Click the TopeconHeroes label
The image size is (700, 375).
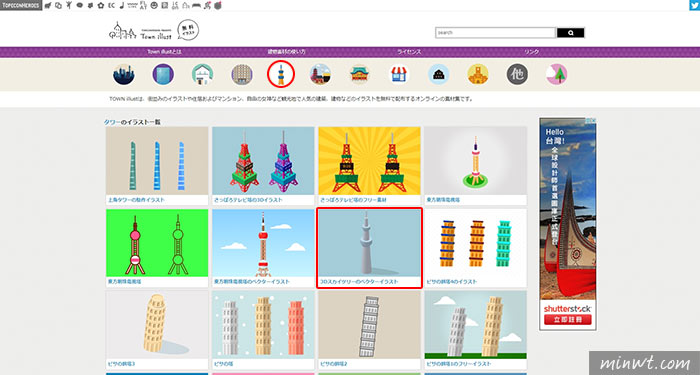[21, 5]
